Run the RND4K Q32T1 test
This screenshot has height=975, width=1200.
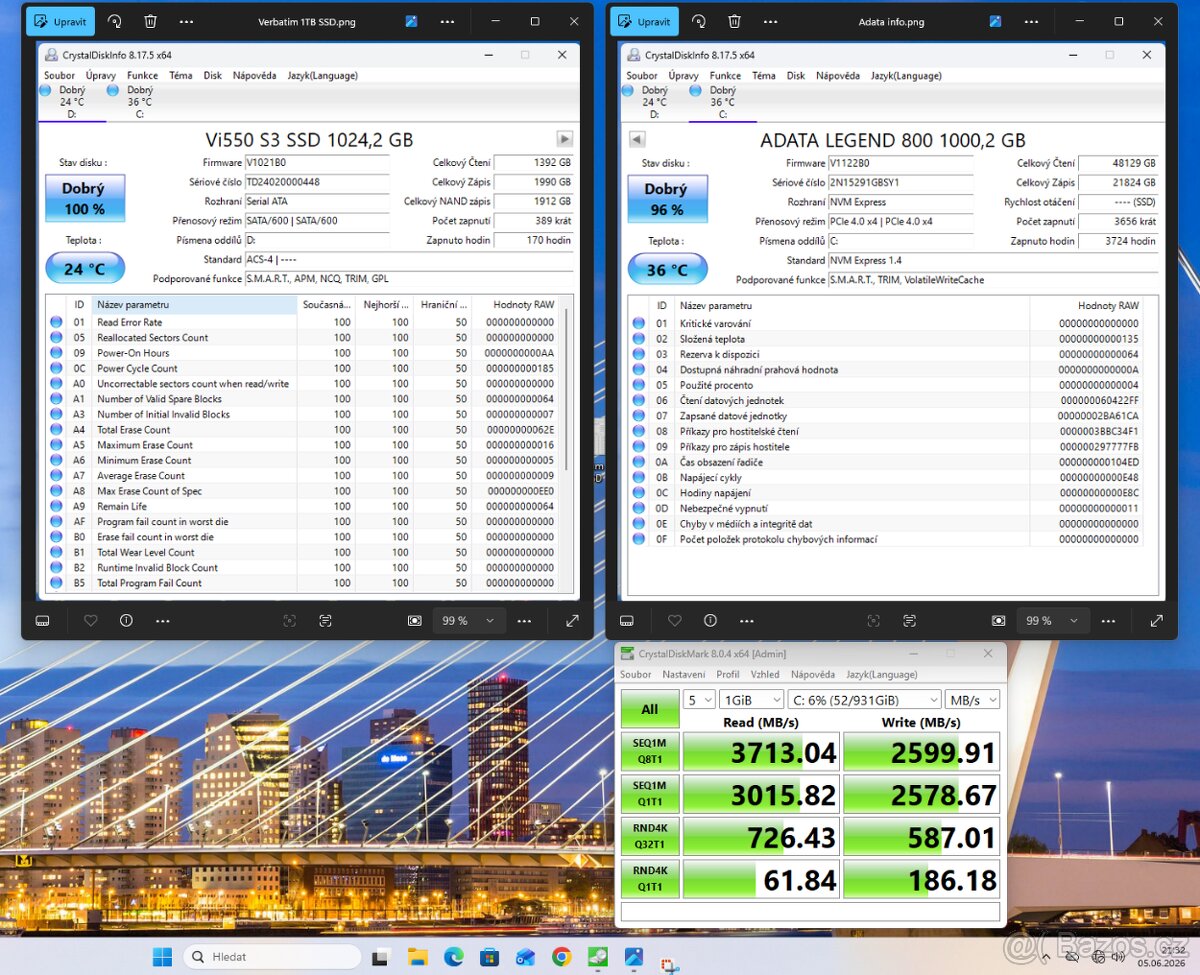coord(649,836)
